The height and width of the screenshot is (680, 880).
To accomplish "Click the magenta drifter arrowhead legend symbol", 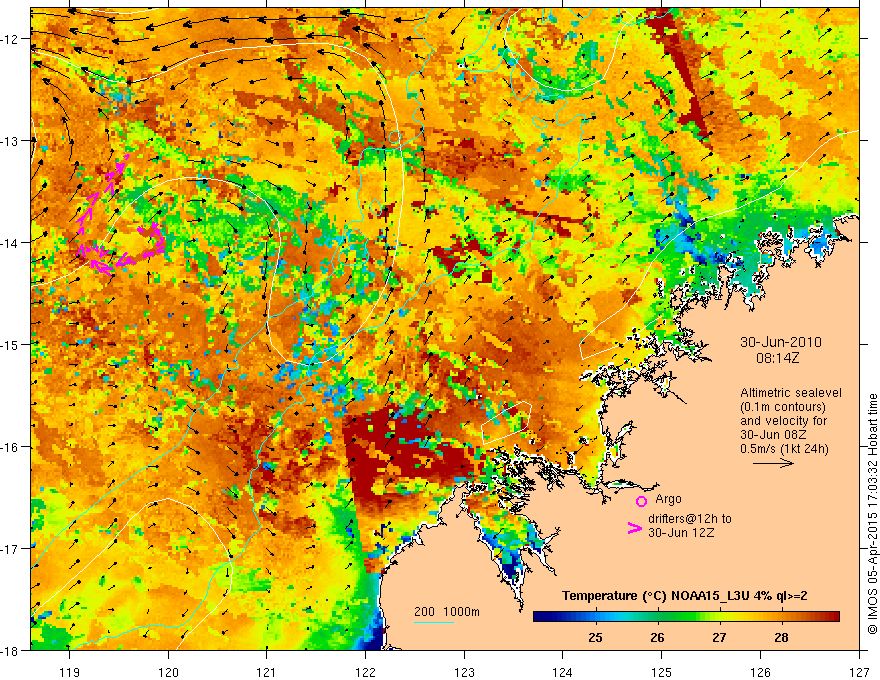I will (x=634, y=528).
